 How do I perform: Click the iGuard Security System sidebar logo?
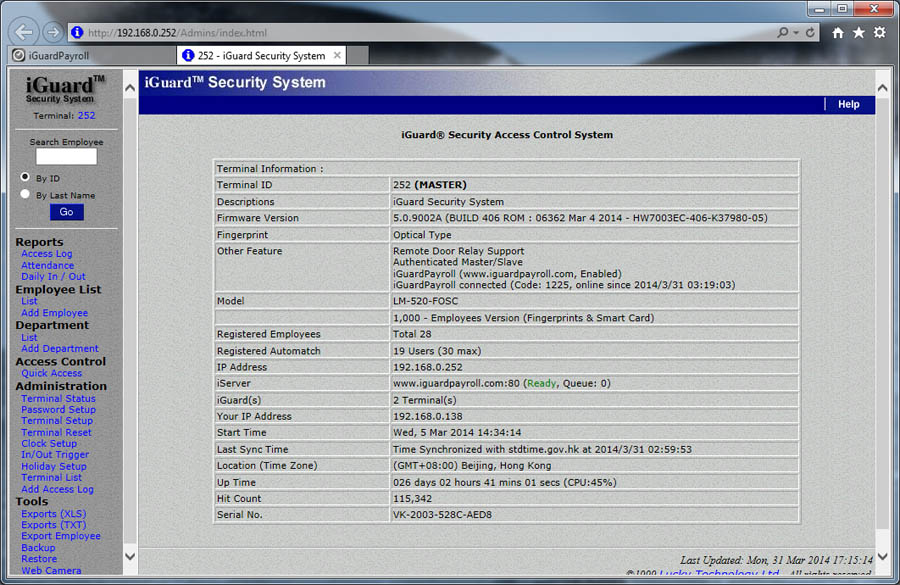tap(64, 90)
